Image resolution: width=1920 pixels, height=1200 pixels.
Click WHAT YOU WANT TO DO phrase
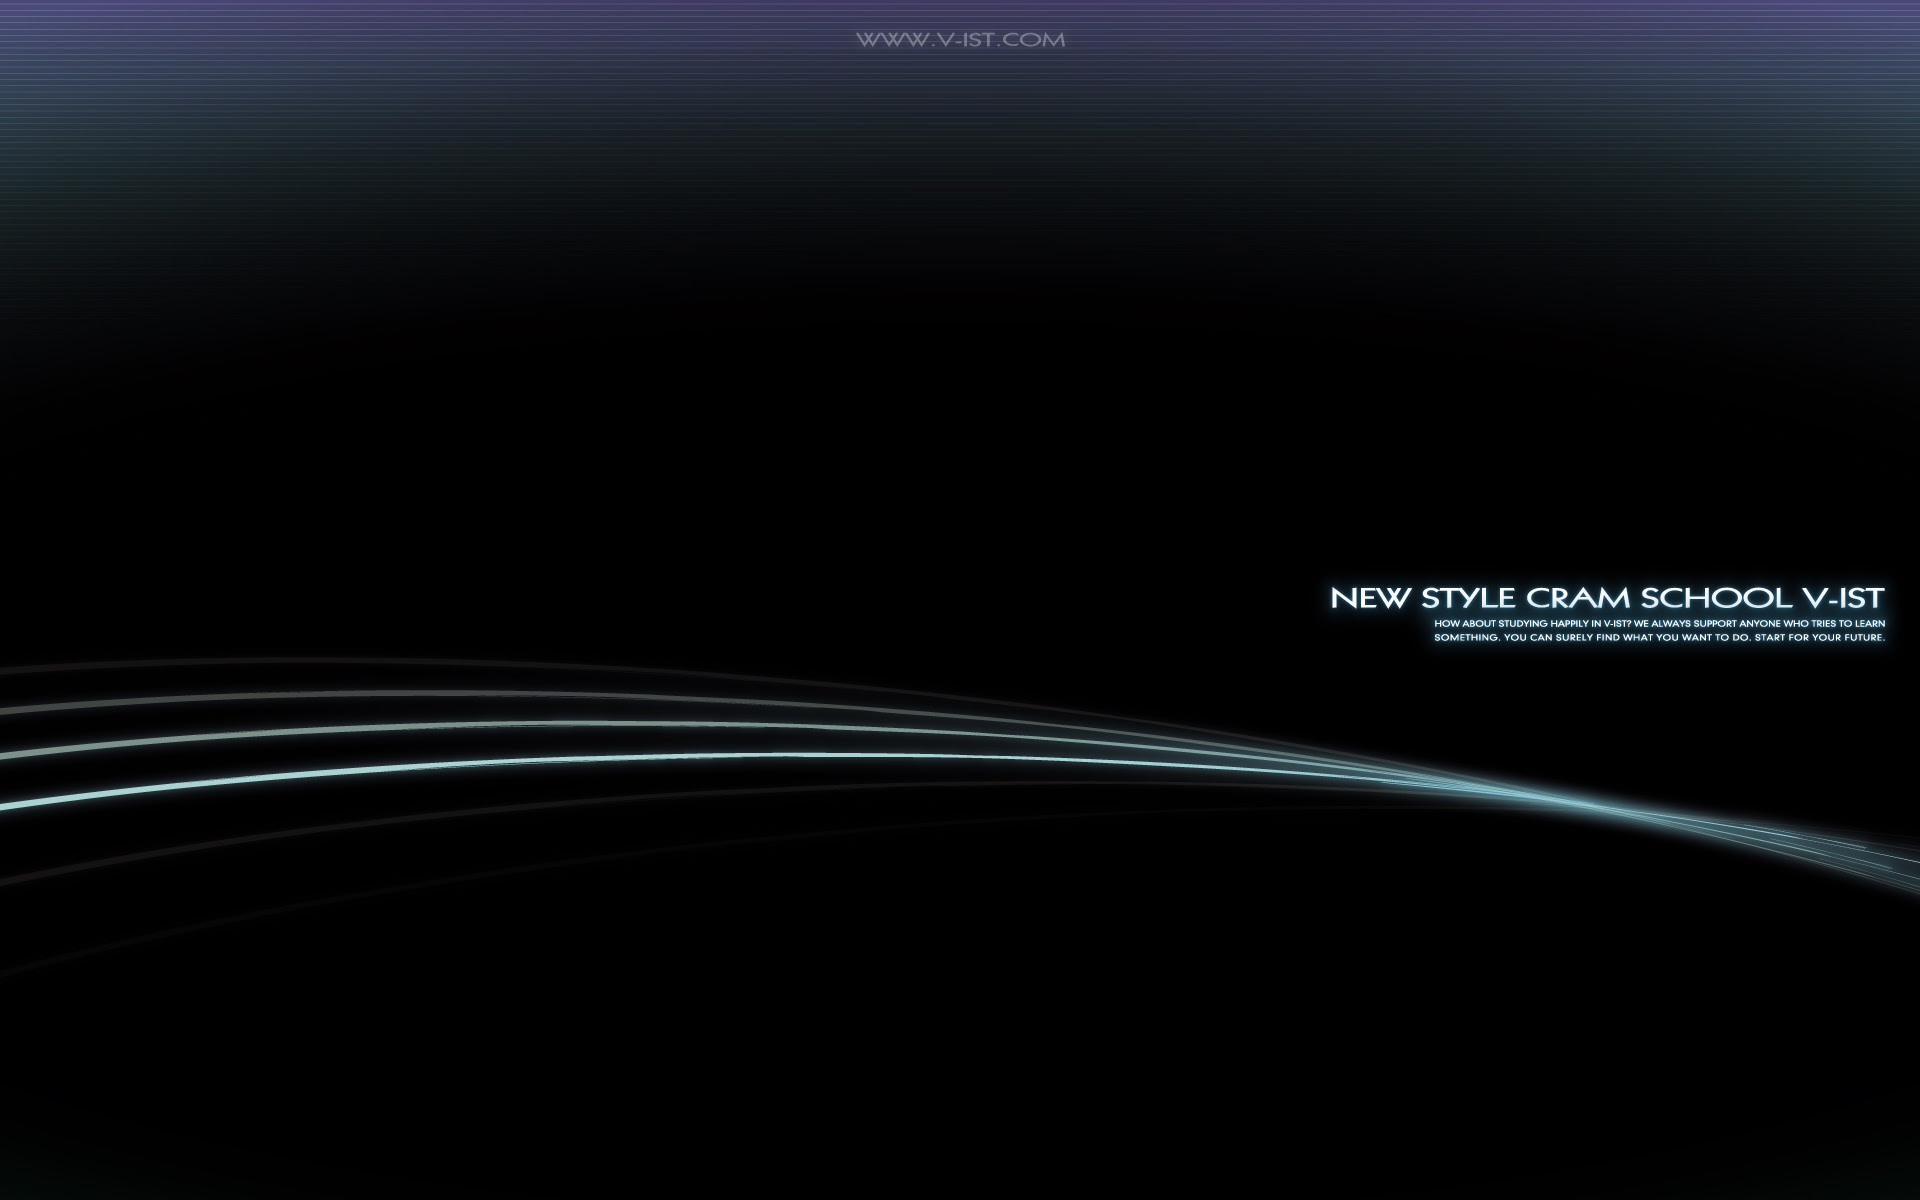1686,637
